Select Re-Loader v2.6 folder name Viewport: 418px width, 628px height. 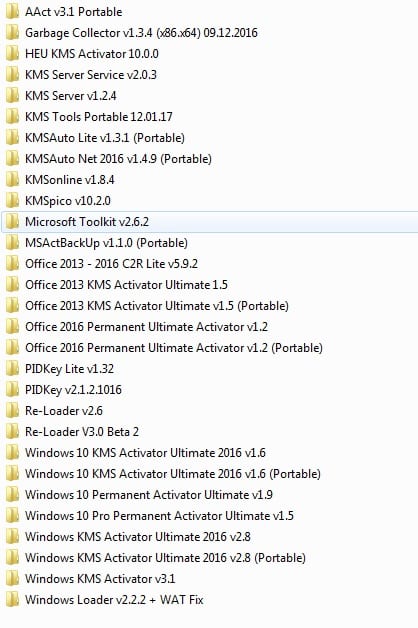(64, 411)
